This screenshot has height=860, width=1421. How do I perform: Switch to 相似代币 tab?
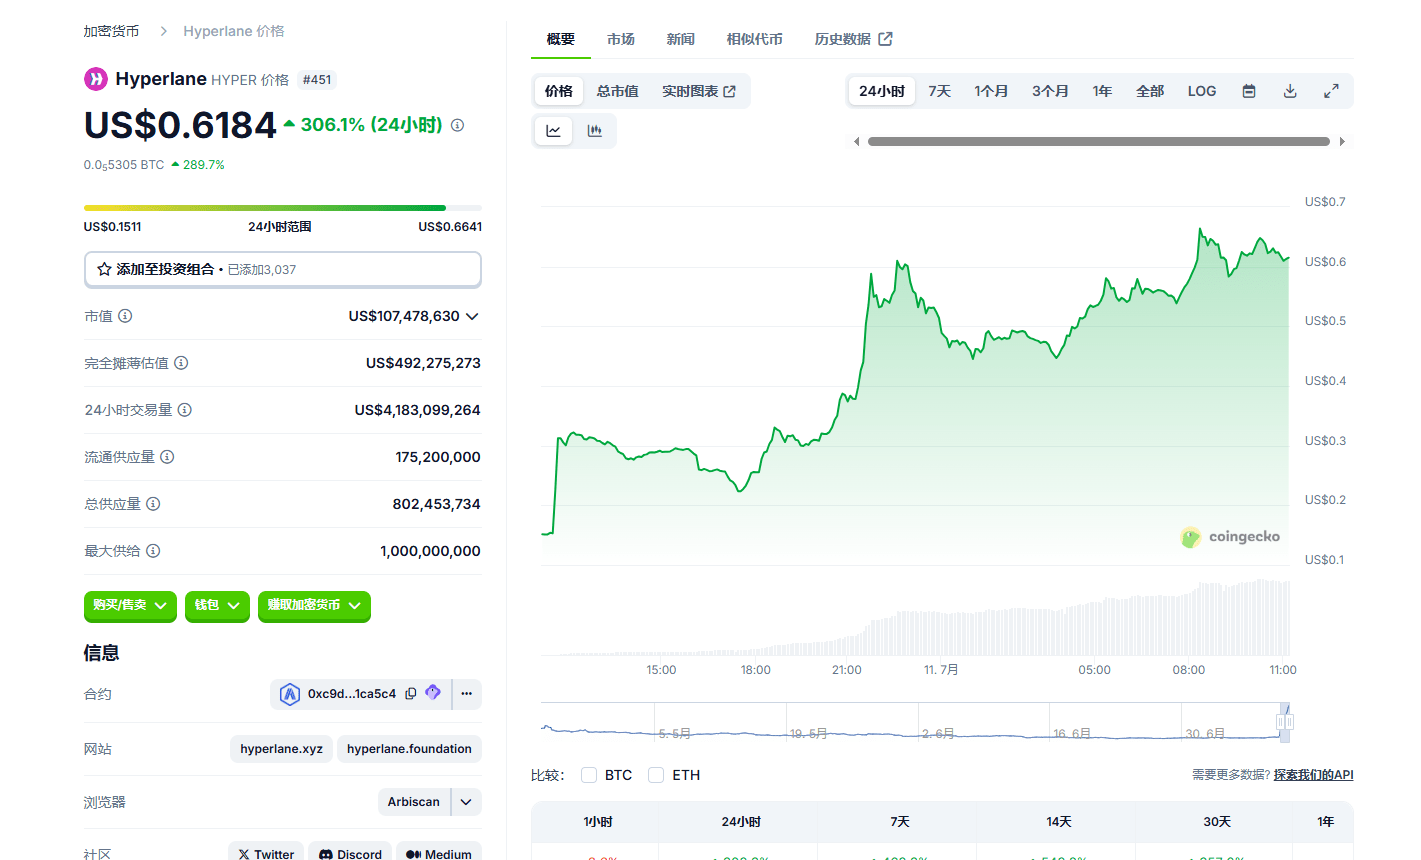pos(755,39)
